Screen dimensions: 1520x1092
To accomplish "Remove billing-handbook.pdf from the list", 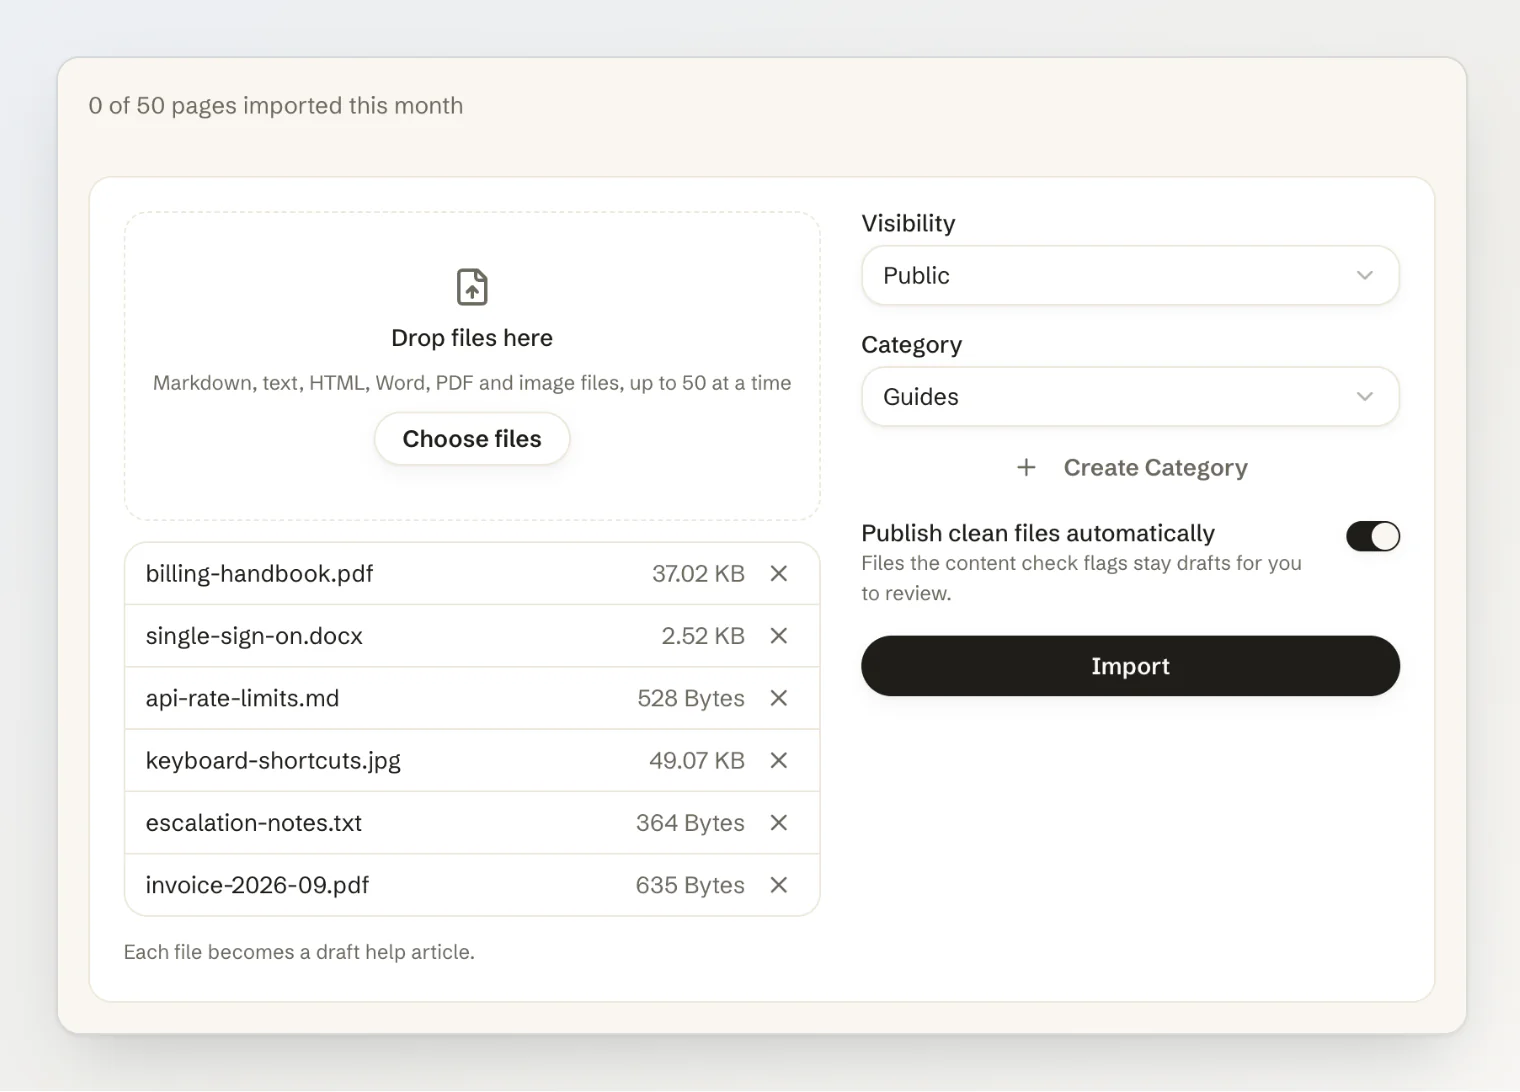I will 779,574.
